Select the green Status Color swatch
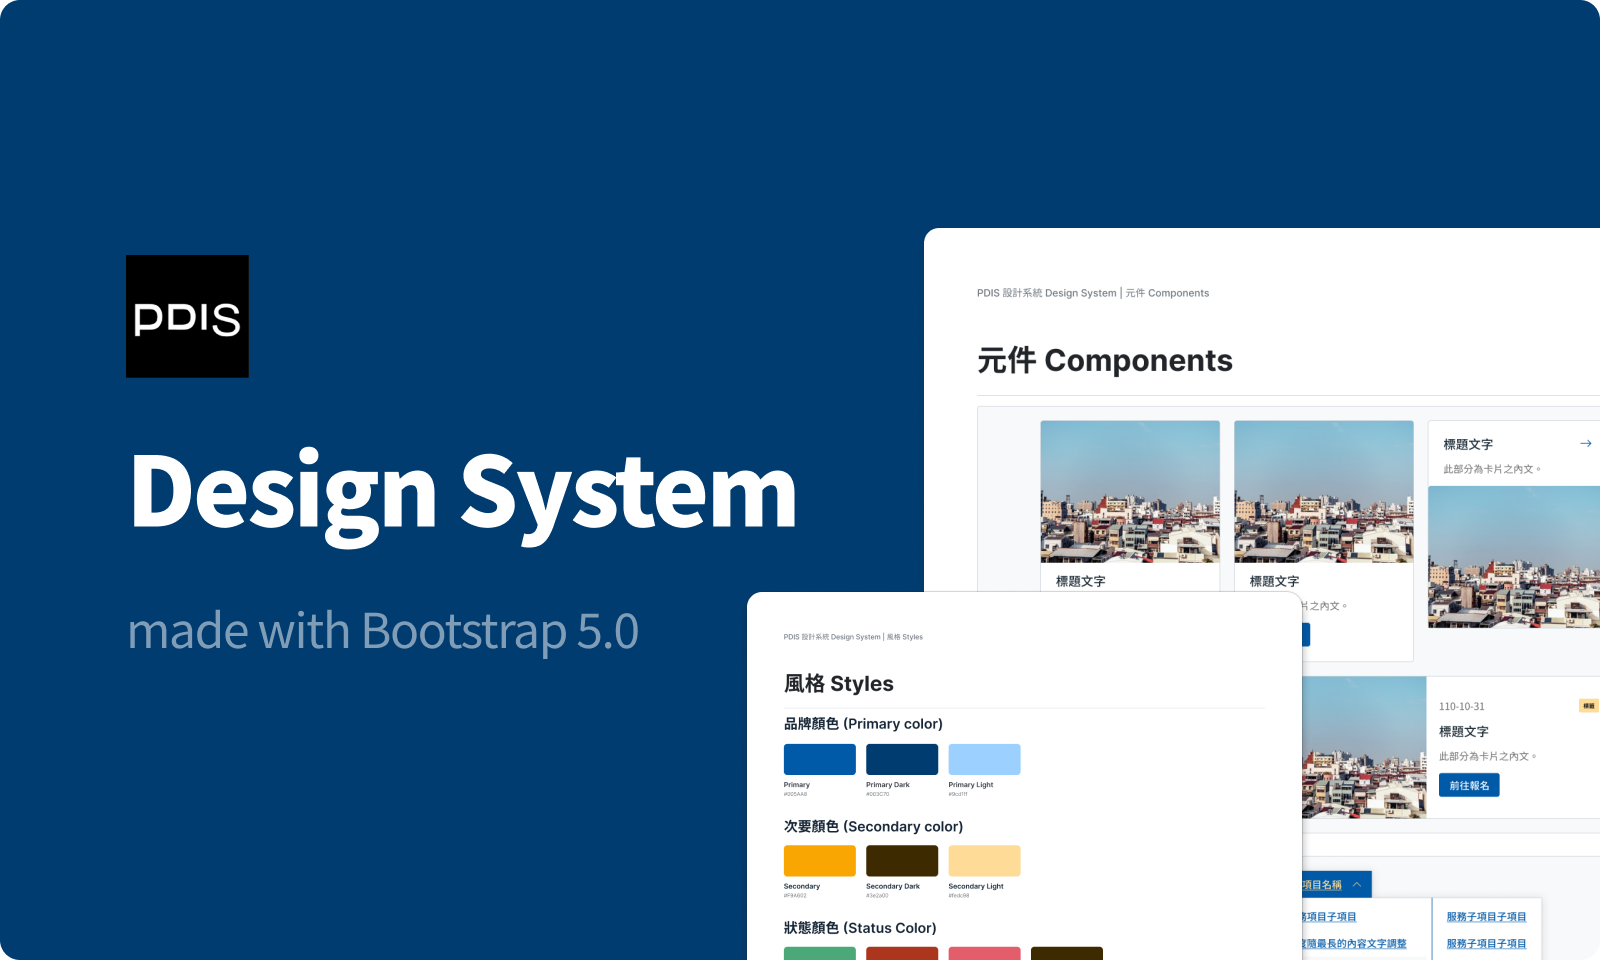 click(x=820, y=953)
